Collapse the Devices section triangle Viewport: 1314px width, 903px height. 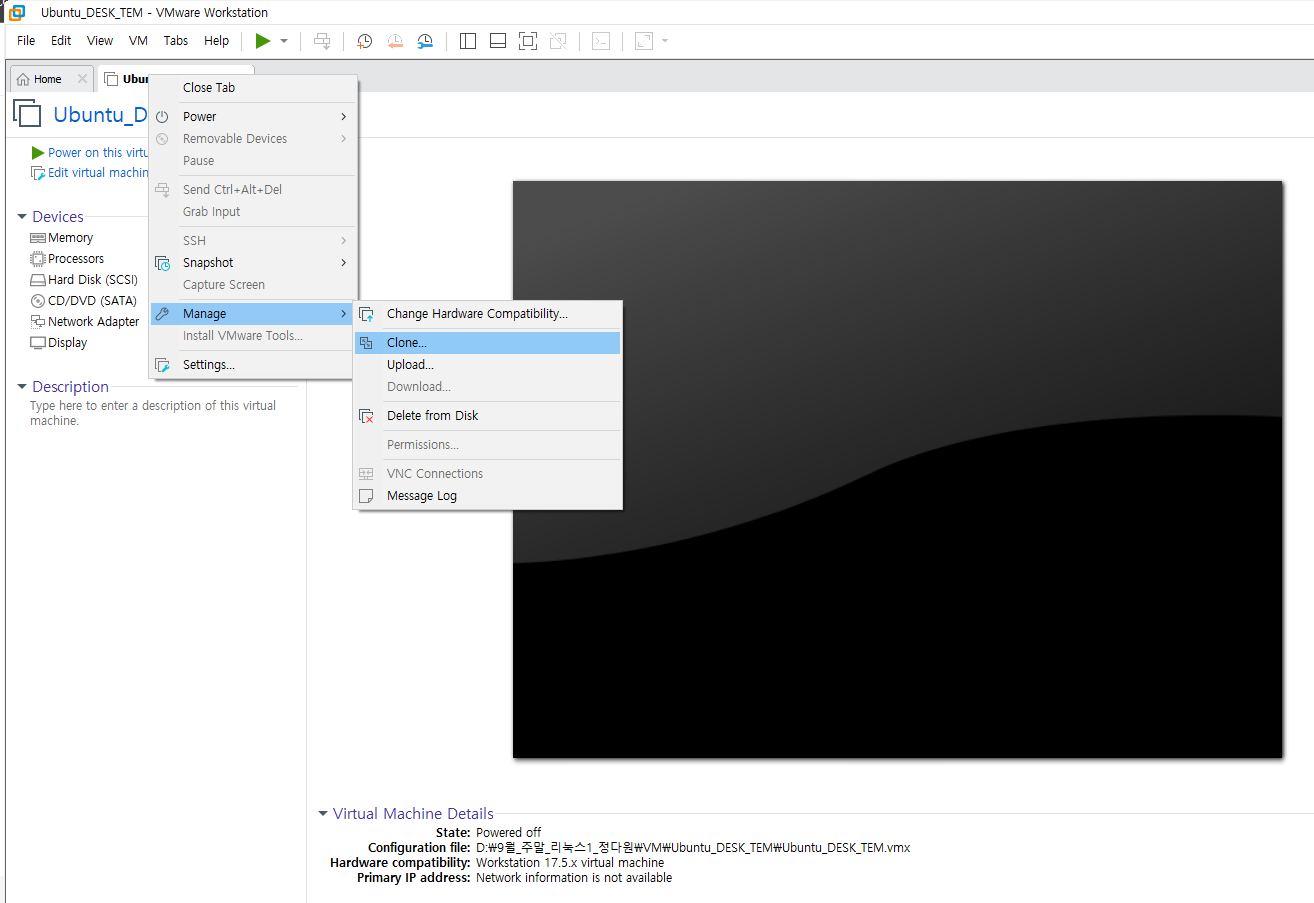[x=22, y=217]
